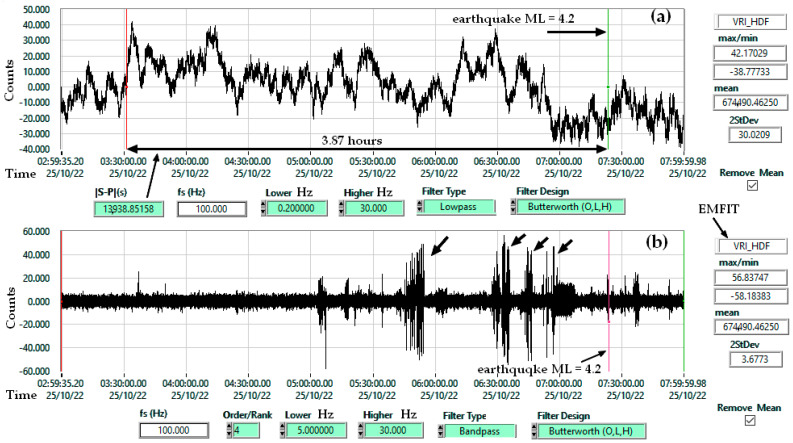Click the fs (Hz) field in panel (b)
The width and height of the screenshot is (793, 443).
coord(173,430)
